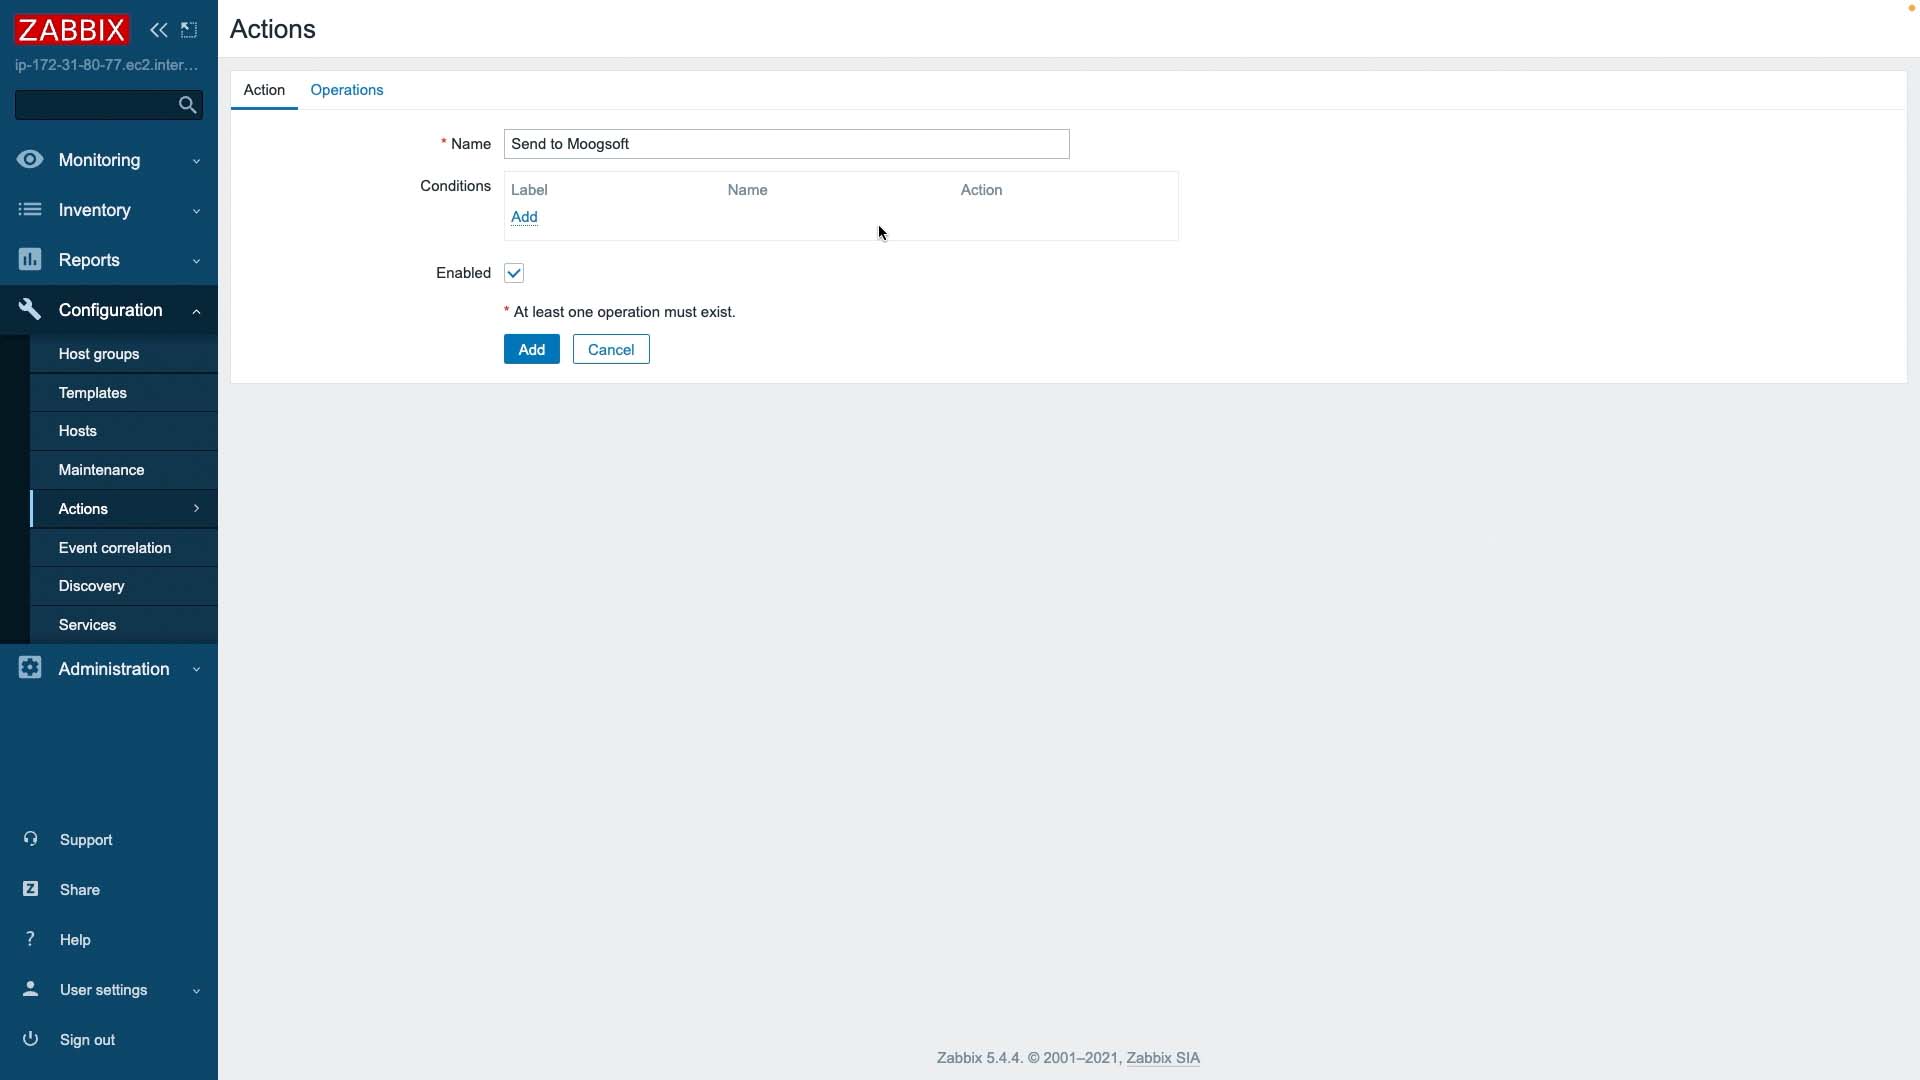This screenshot has width=1920, height=1080.
Task: Click the Add conditions link
Action: (524, 216)
